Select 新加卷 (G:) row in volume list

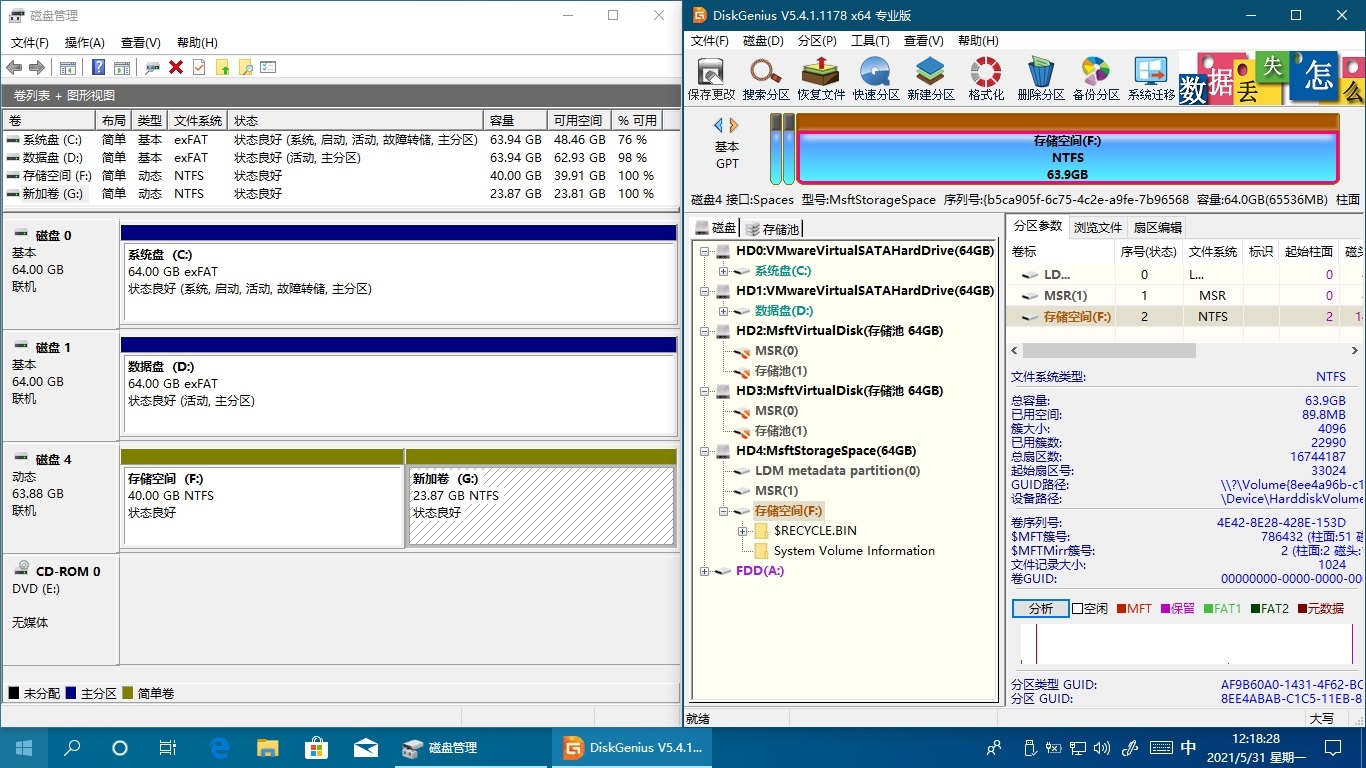point(340,194)
